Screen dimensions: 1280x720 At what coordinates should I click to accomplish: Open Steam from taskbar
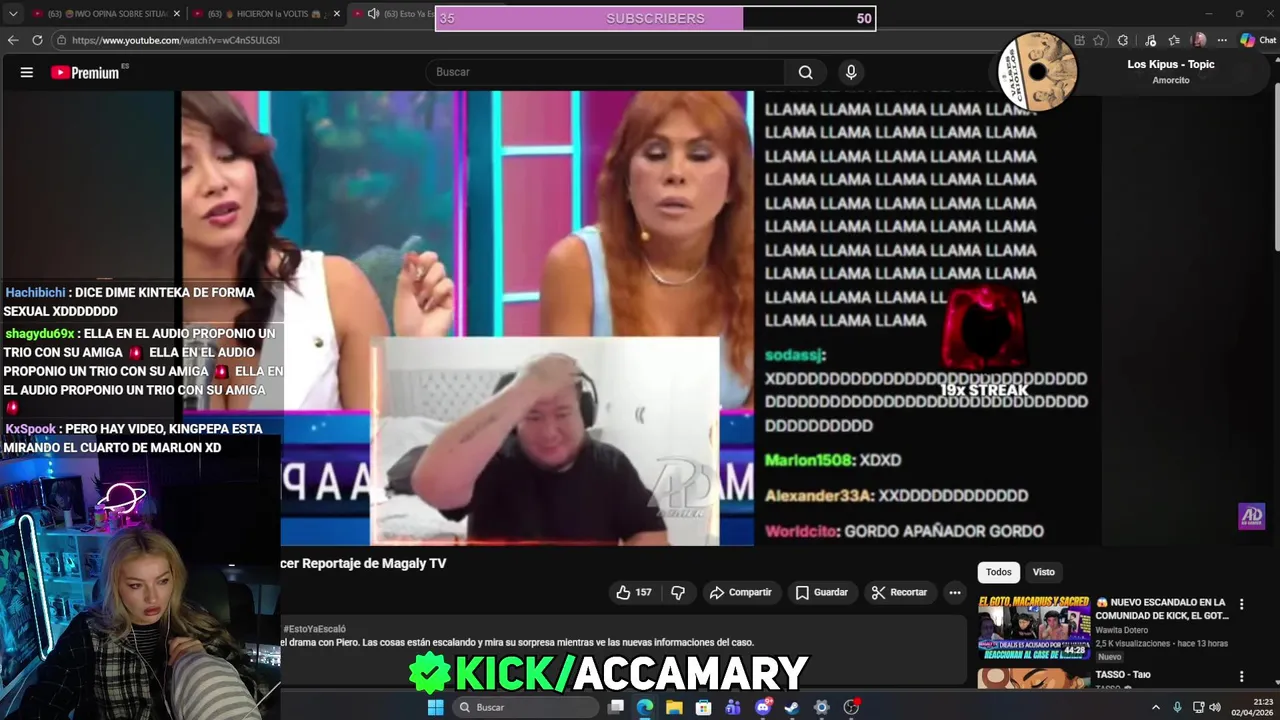[792, 707]
